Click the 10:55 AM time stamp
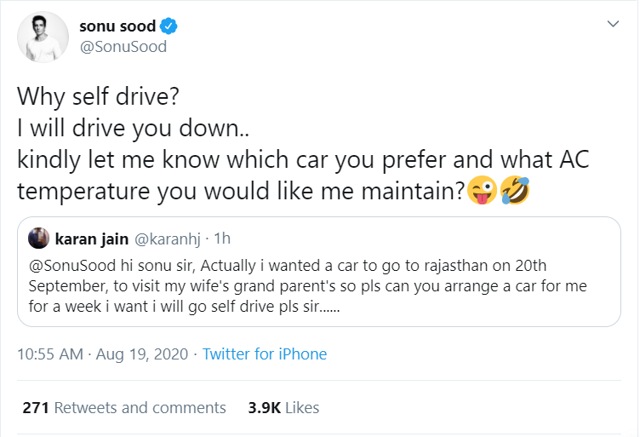This screenshot has height=437, width=640. (x=50, y=354)
